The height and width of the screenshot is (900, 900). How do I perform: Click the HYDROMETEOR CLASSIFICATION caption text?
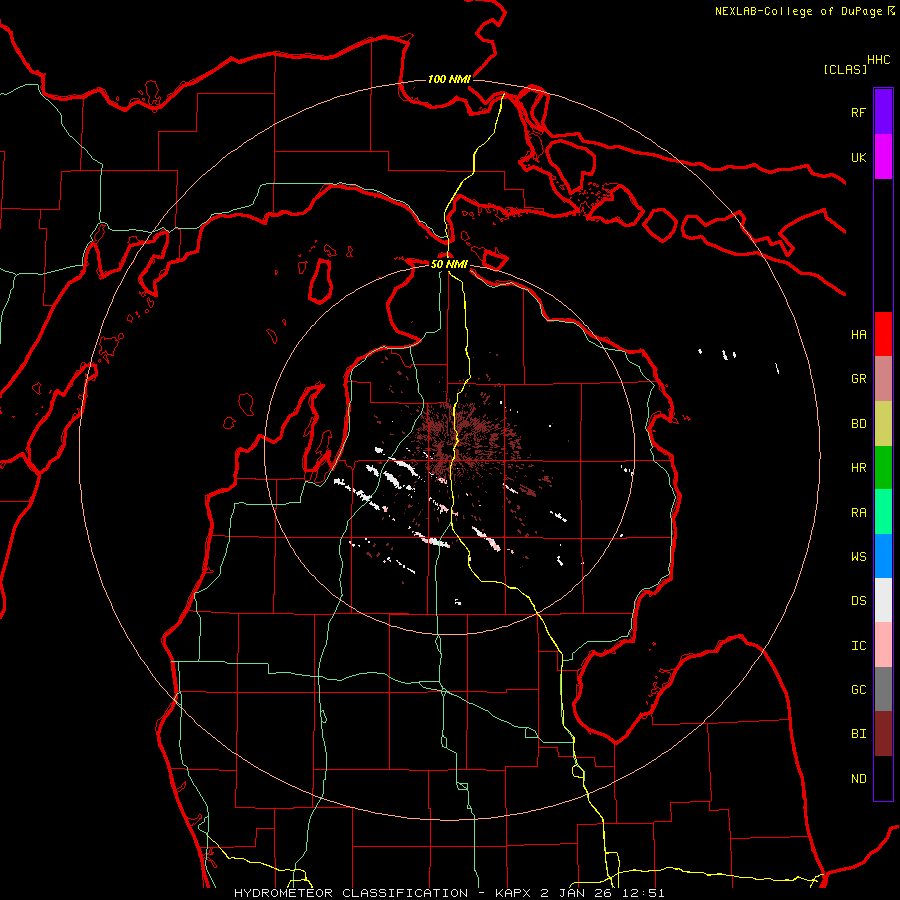pyautogui.click(x=351, y=893)
